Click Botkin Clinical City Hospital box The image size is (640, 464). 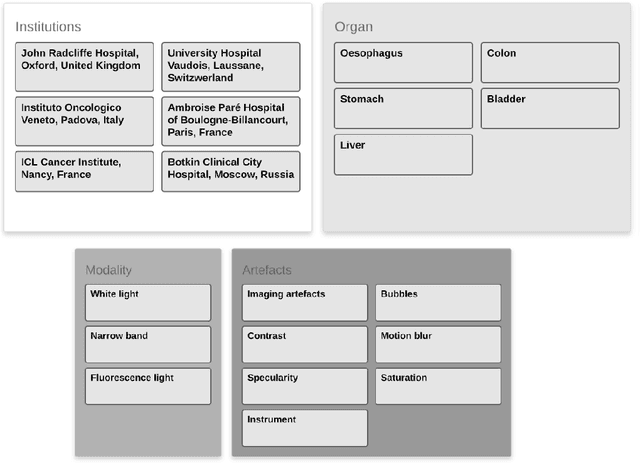[x=230, y=171]
